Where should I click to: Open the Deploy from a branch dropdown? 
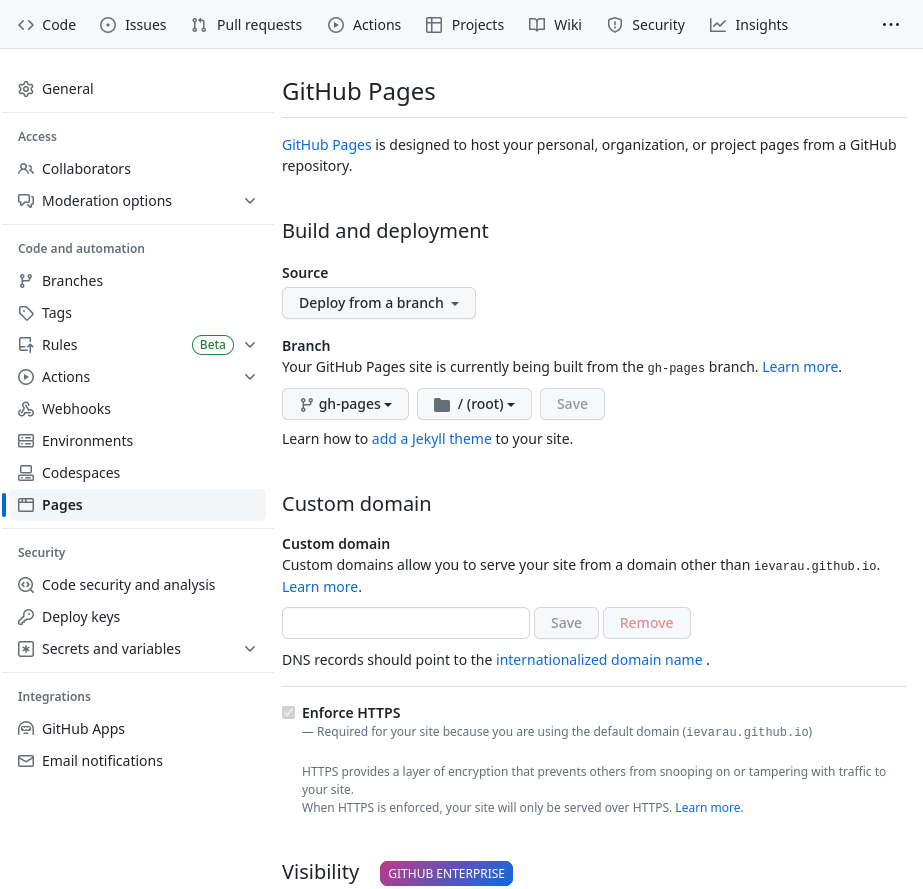379,303
